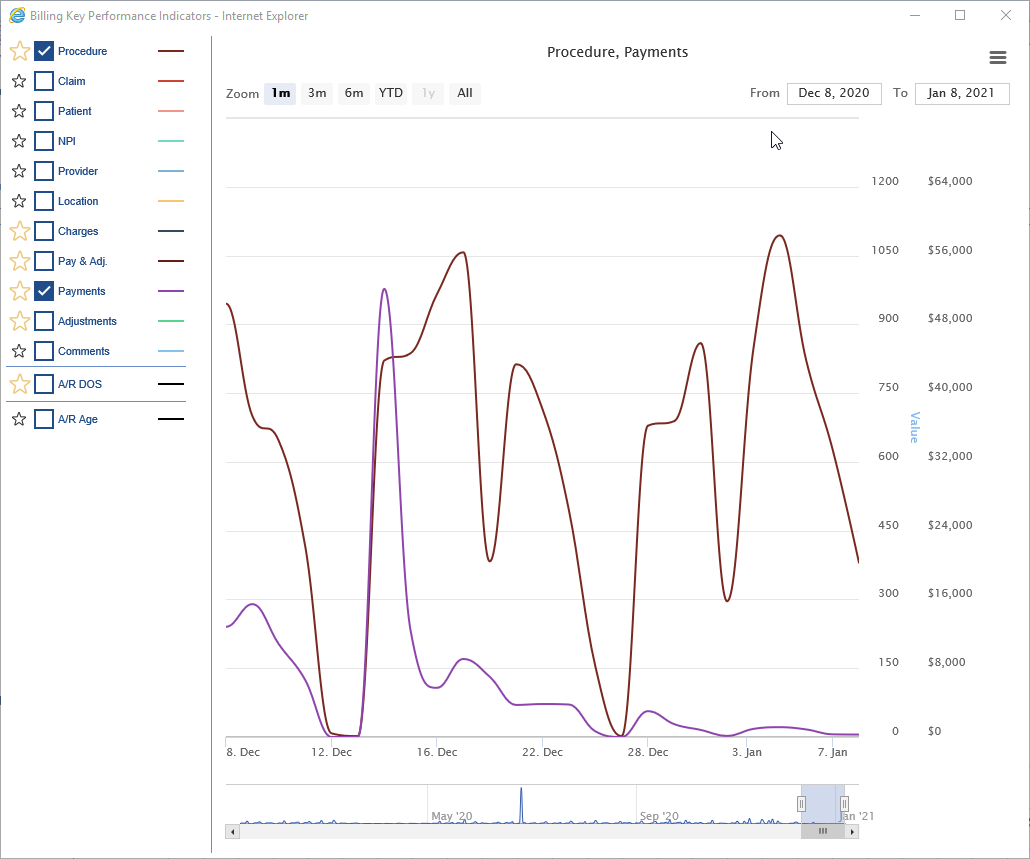Click the star beside Adjustments
Screen dimensions: 1030x859
pyautogui.click(x=20, y=321)
